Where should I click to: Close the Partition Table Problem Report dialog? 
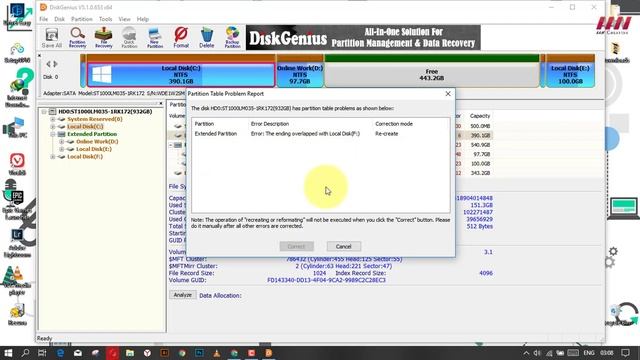click(x=448, y=93)
